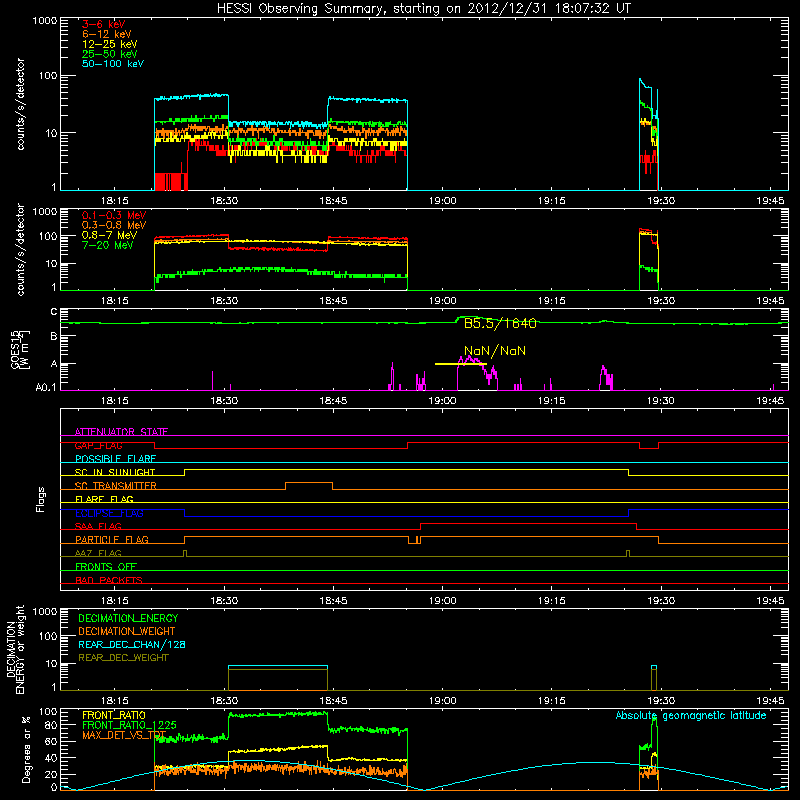Click the GOES15 axis label
Viewport: 800px width, 800px height.
coord(20,349)
